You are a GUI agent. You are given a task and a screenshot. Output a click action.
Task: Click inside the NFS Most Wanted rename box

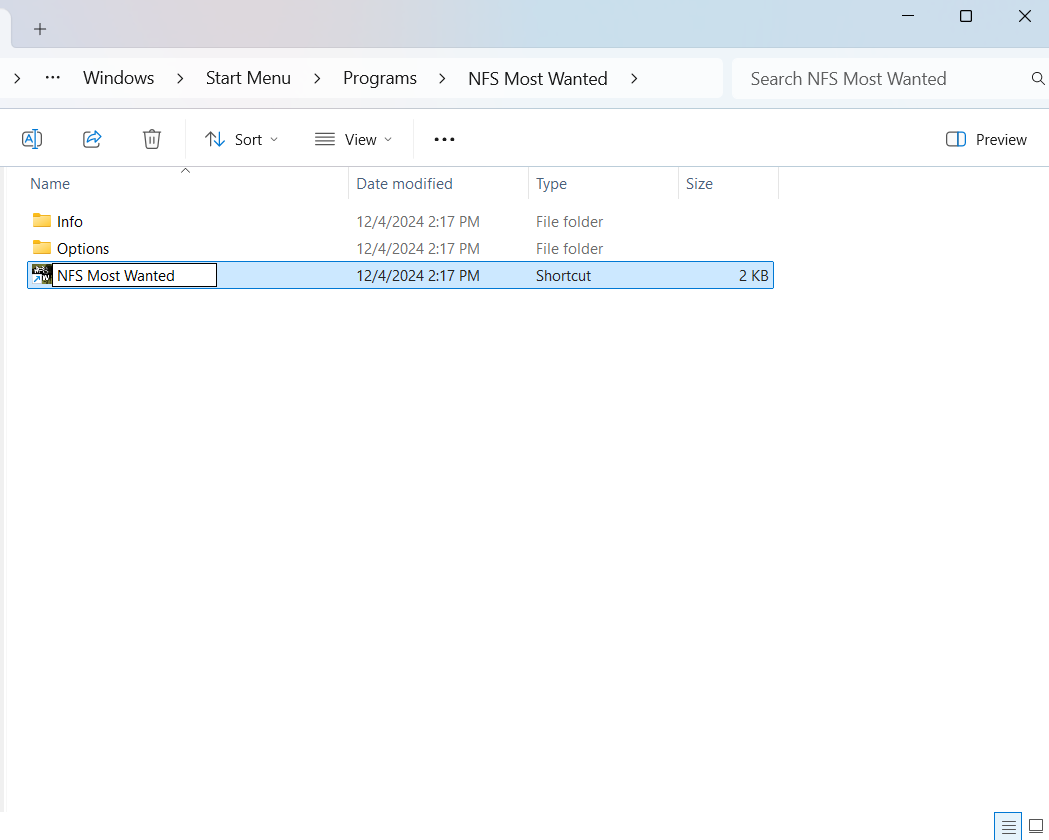tap(134, 276)
